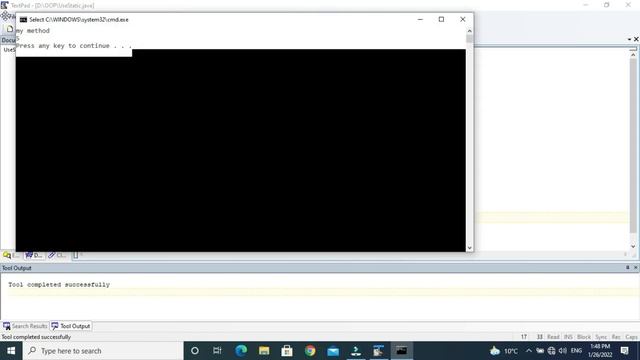Click the cmd window scroll down arrow
This screenshot has height=360, width=640.
tap(469, 247)
